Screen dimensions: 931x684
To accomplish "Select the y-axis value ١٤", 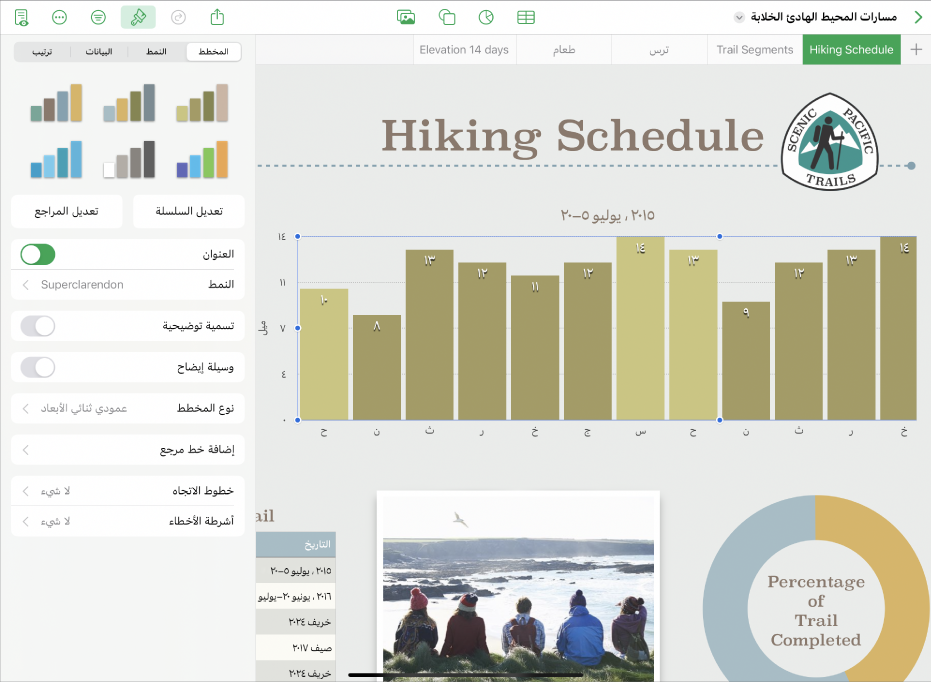I will pos(281,237).
